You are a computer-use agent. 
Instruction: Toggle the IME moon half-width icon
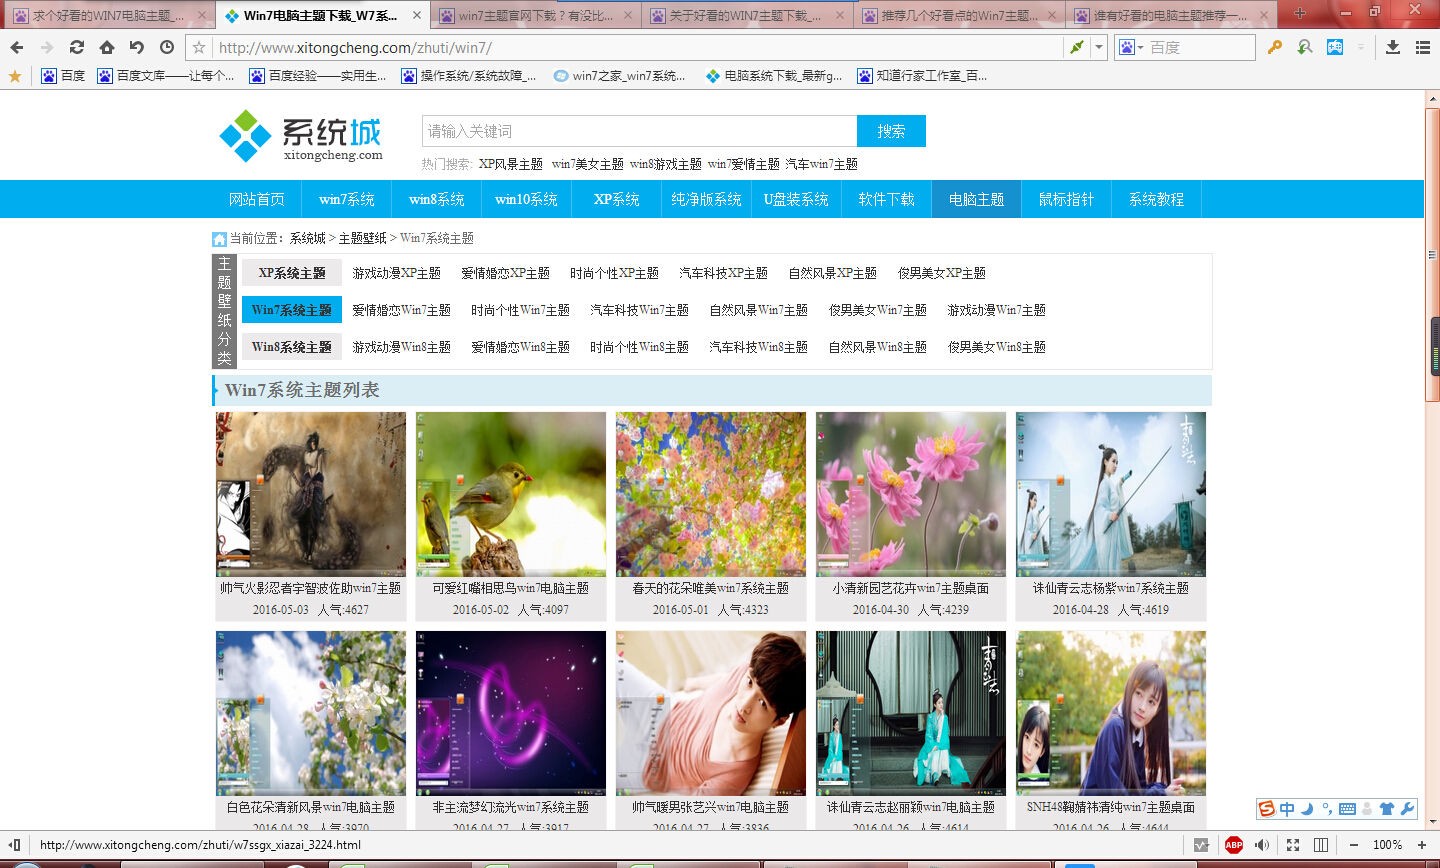click(1307, 809)
